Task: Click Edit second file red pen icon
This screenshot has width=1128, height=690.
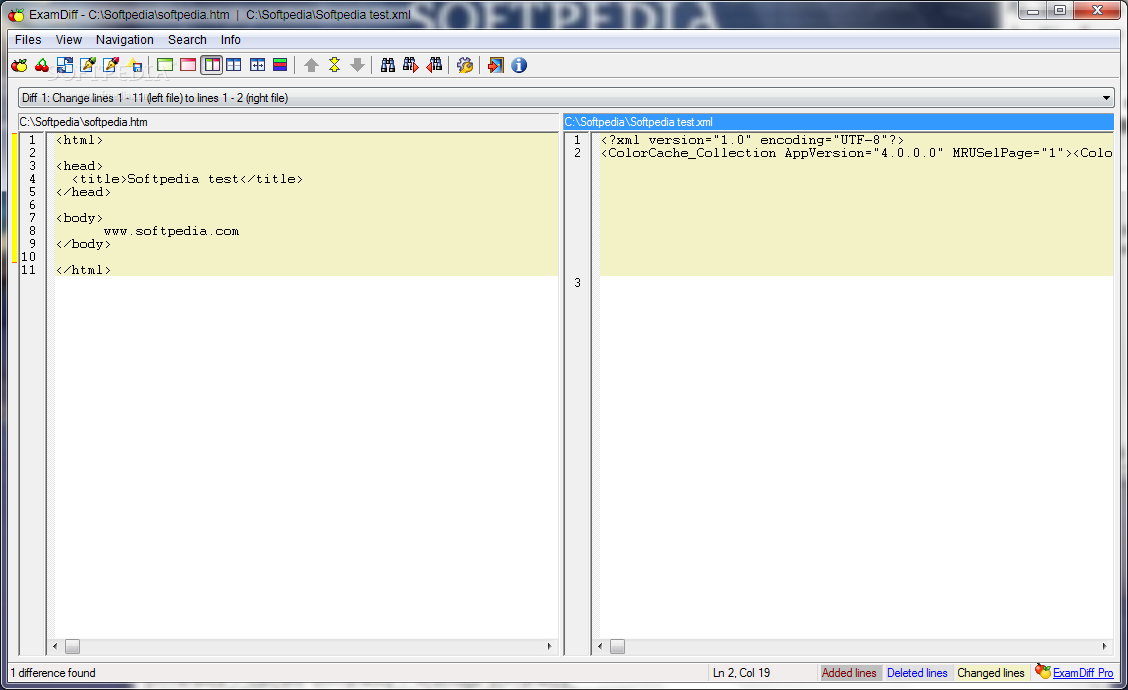Action: [111, 65]
